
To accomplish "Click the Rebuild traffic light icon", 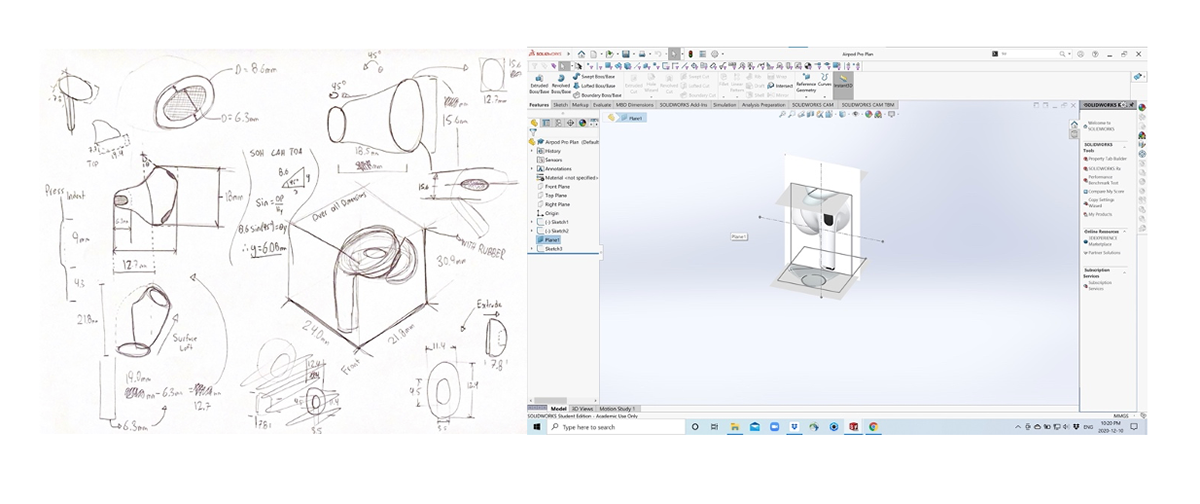I will (690, 54).
